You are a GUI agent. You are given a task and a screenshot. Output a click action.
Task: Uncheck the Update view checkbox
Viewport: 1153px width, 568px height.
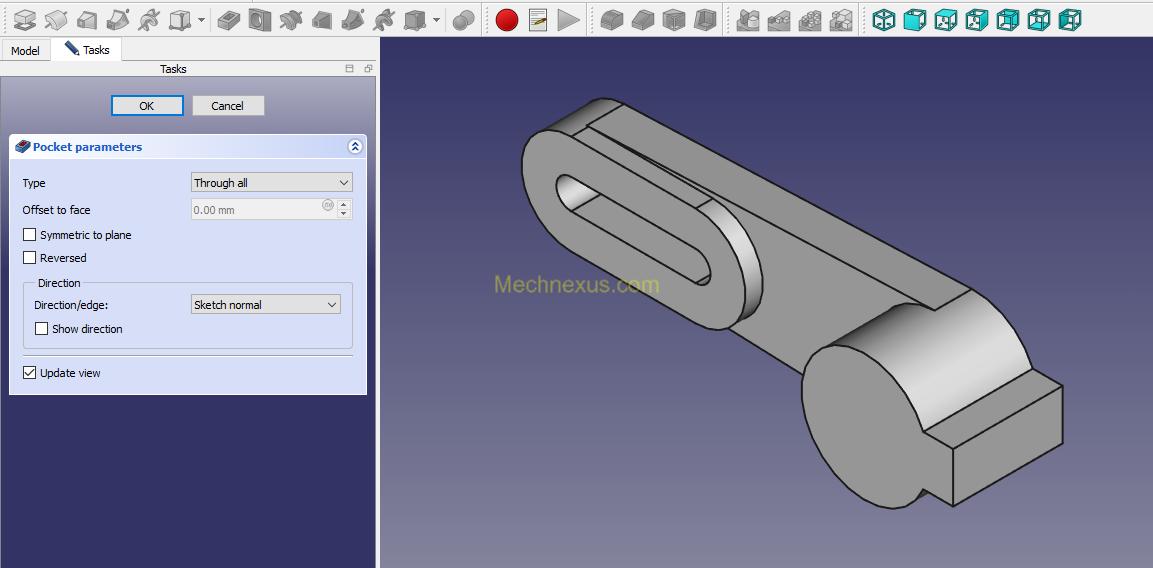pyautogui.click(x=29, y=372)
